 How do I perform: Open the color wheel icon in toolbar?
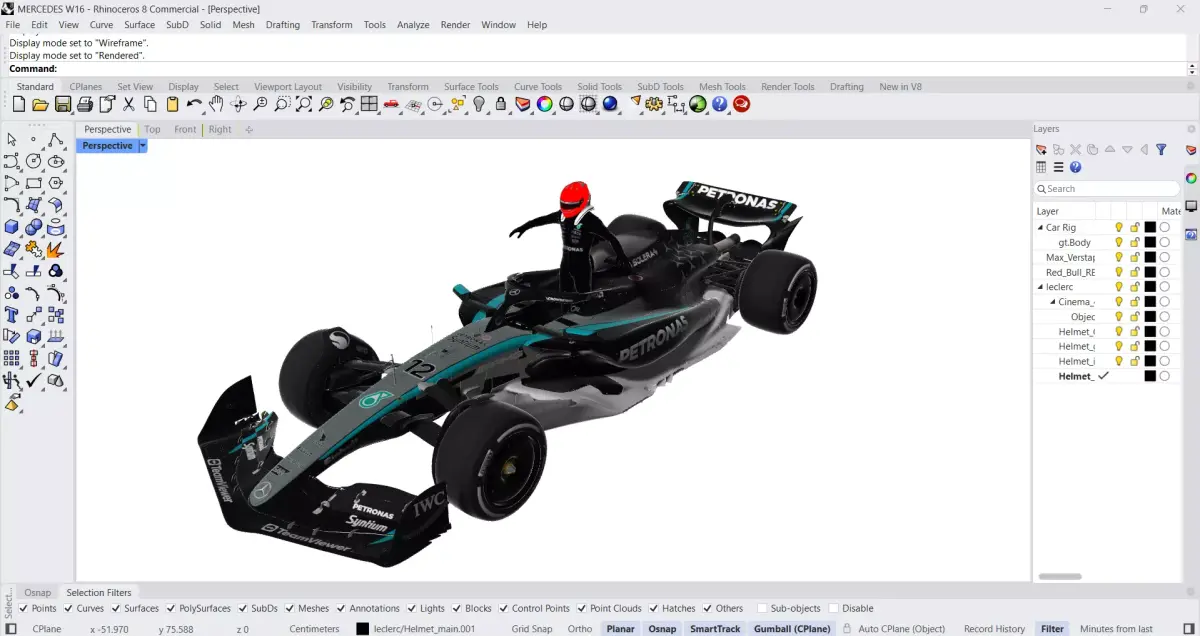pos(545,104)
